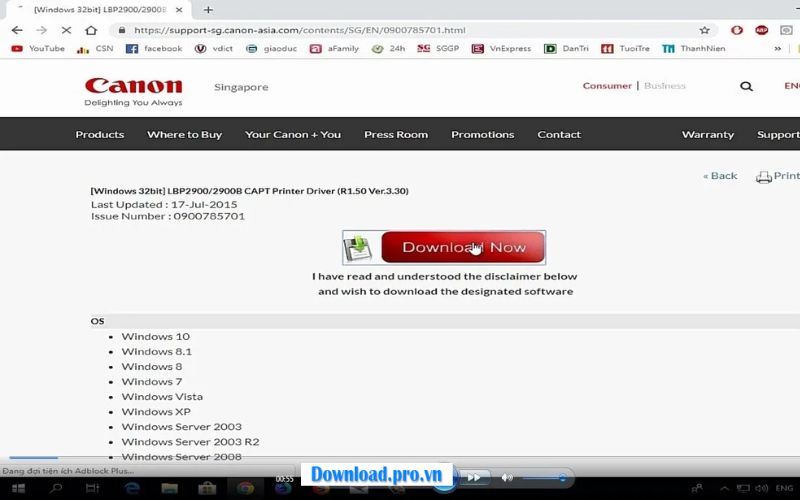The image size is (800, 500).
Task: Open the Products menu
Action: 100,135
